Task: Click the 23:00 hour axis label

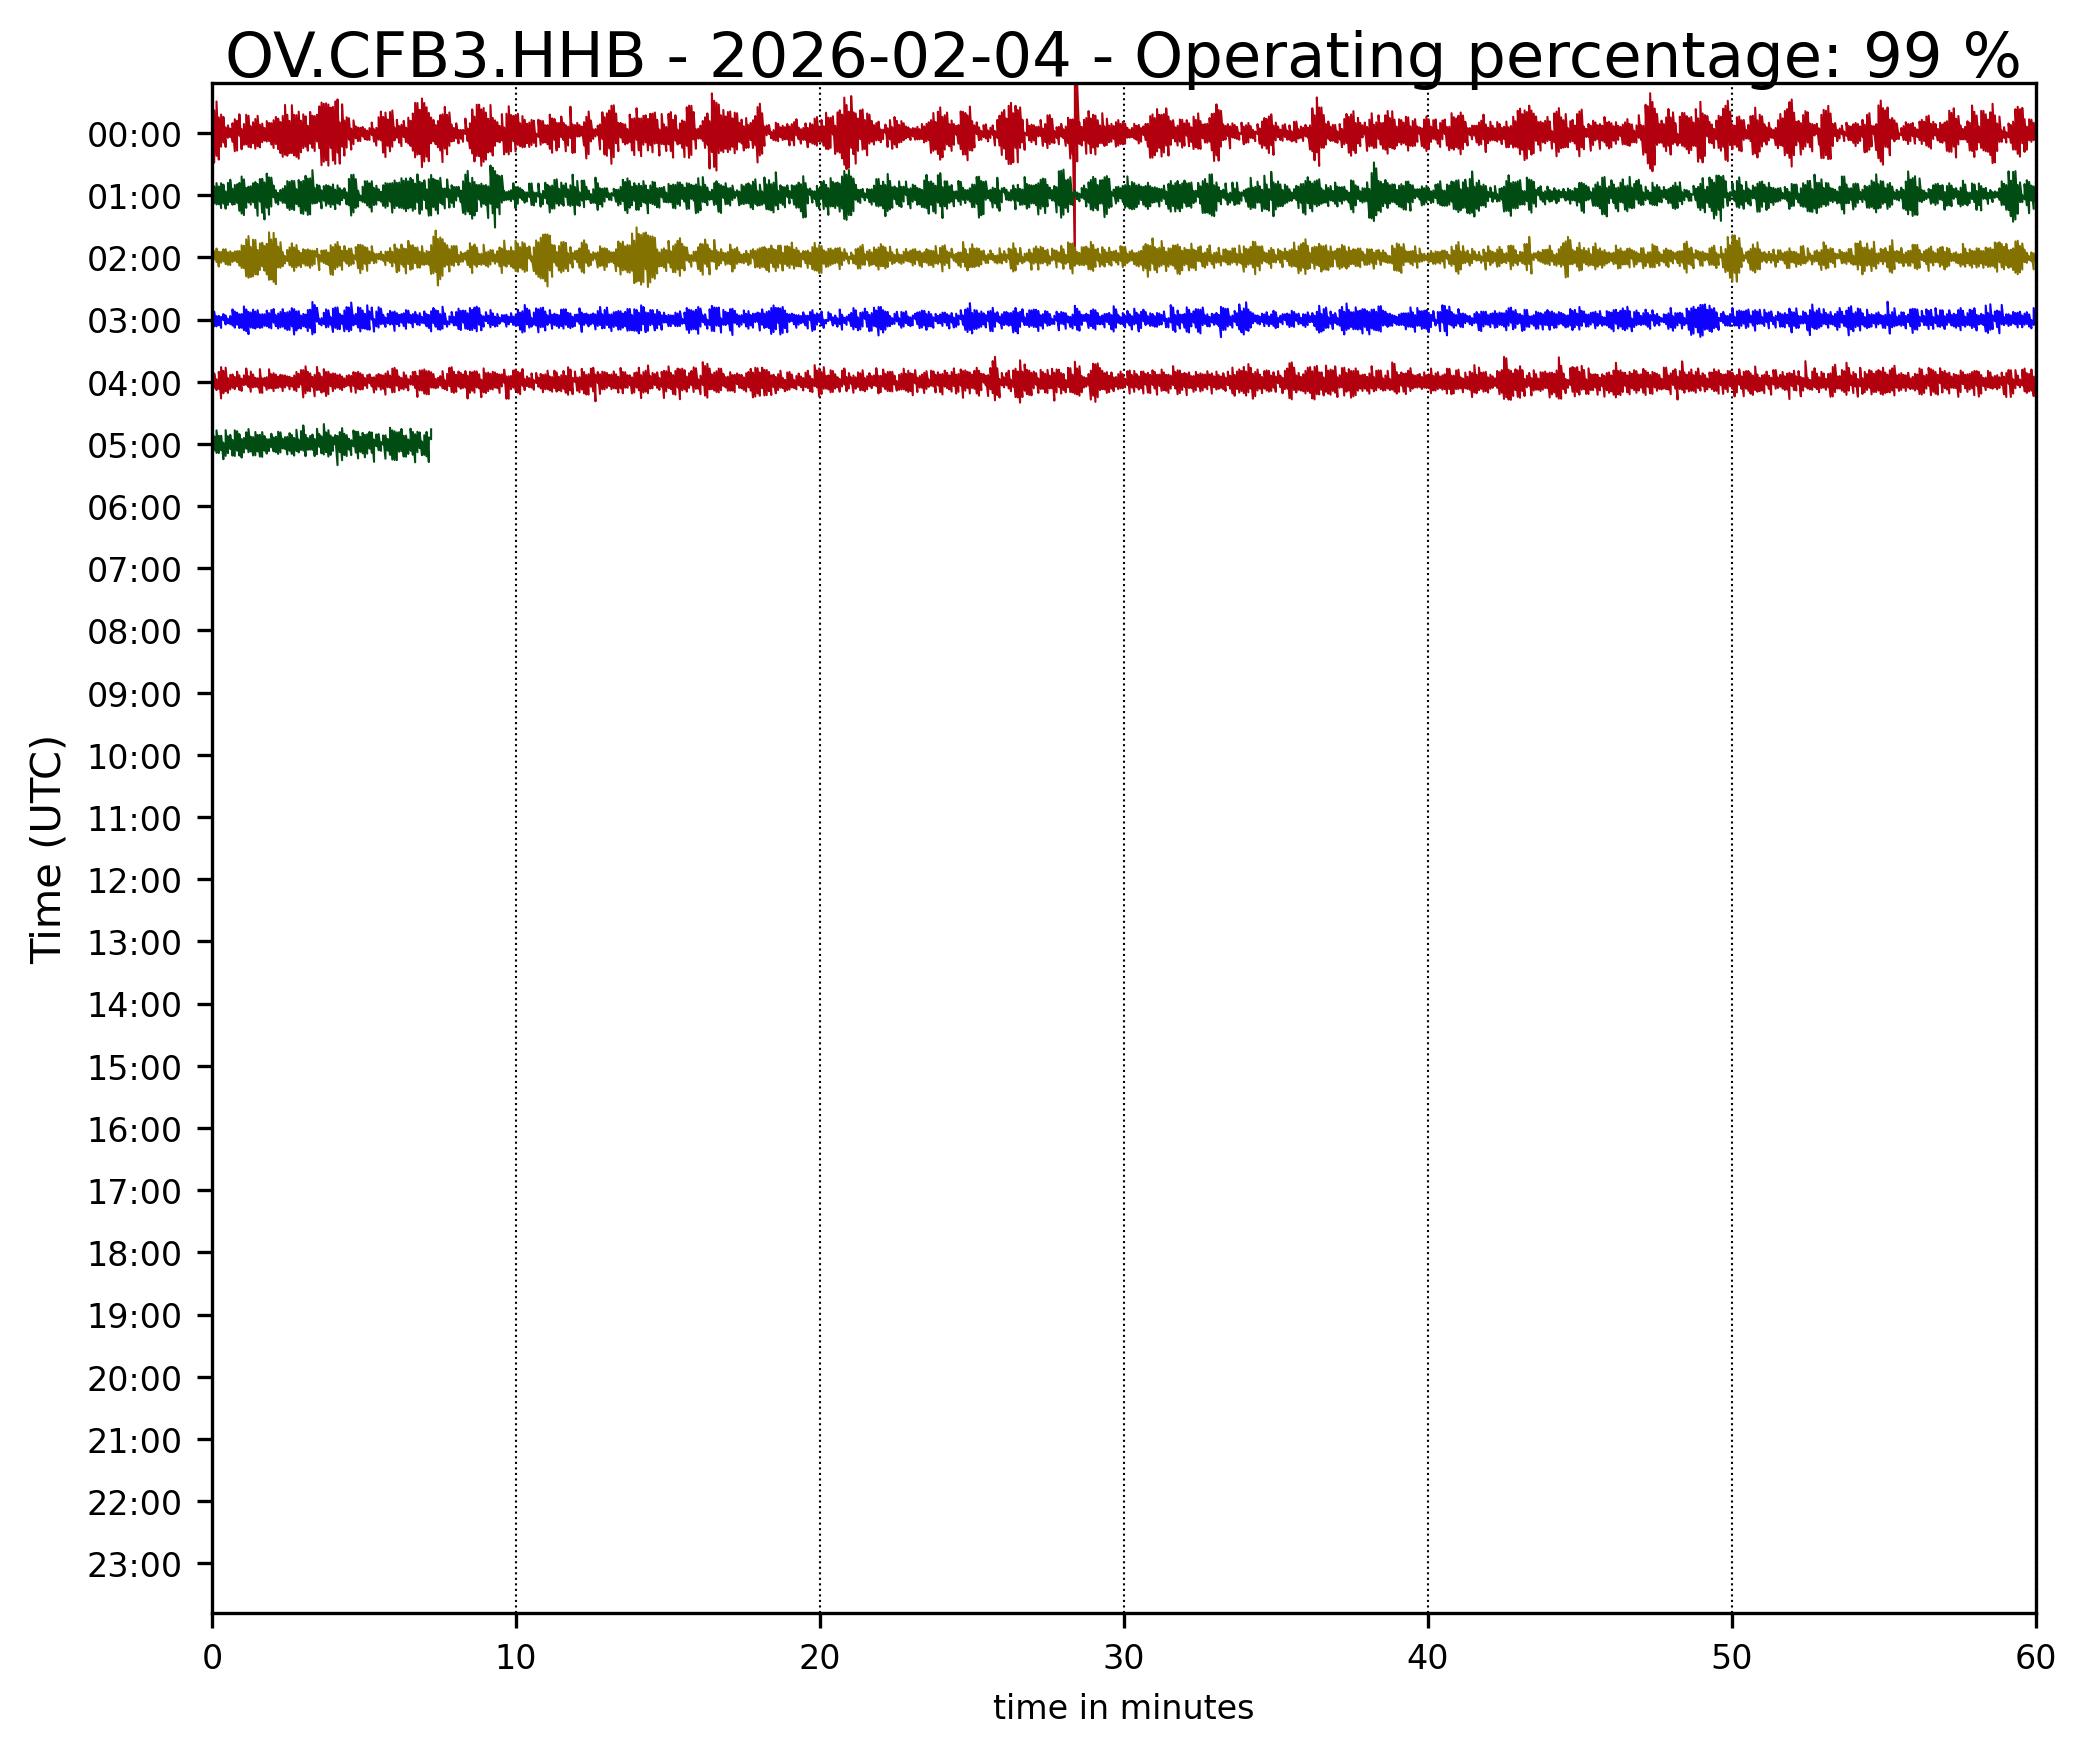Action: [x=133, y=1565]
